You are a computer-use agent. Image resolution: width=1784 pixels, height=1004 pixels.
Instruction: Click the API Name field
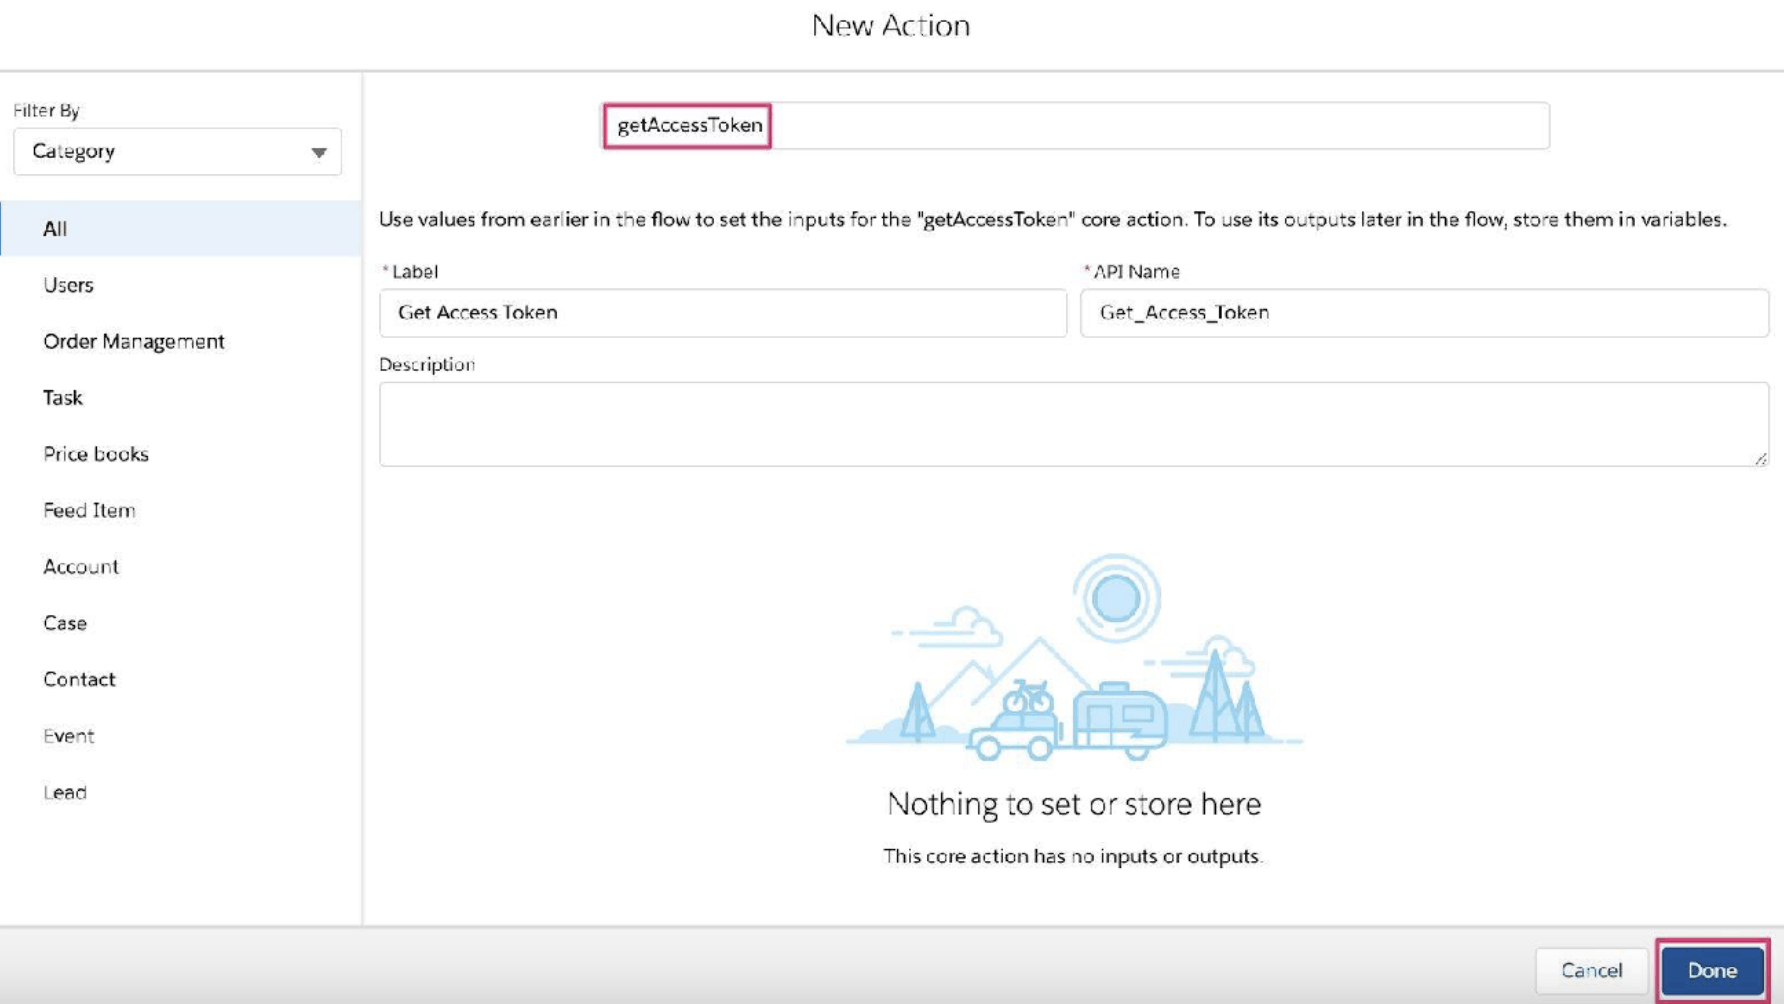(1424, 312)
